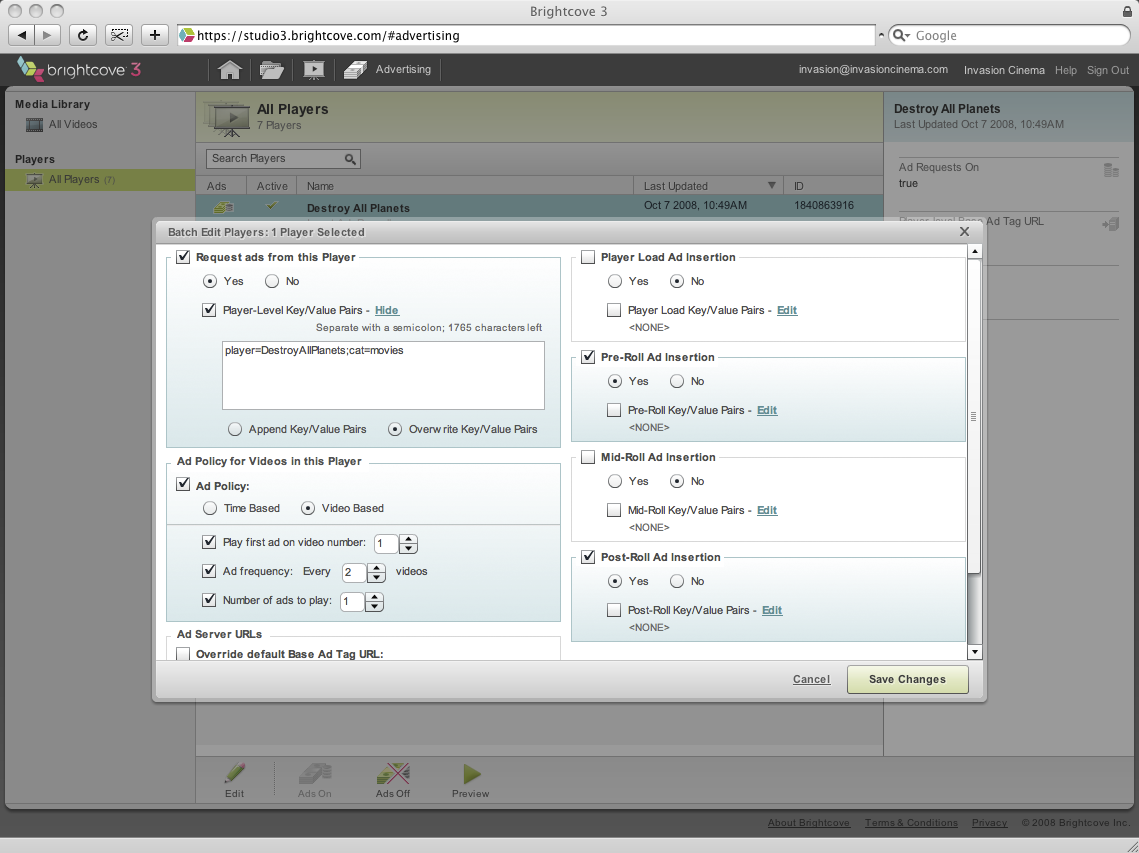
Task: Toggle Ad frequency checkbox
Action: coord(209,571)
